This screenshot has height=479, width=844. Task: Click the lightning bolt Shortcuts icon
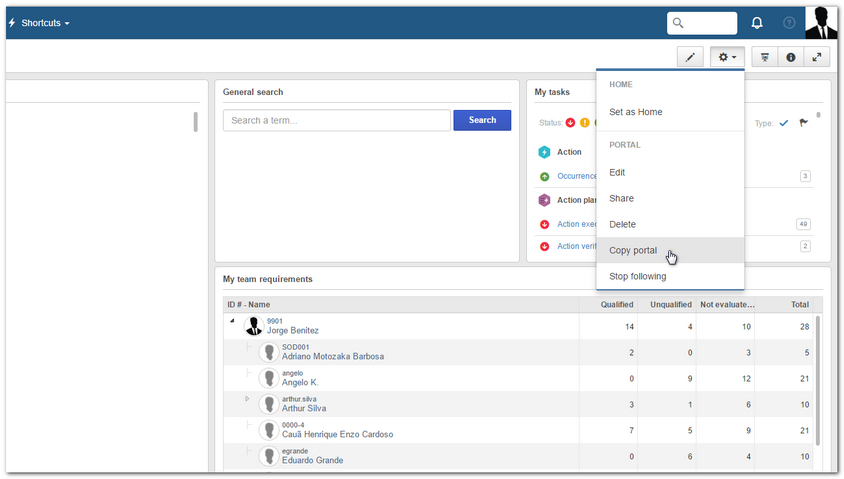(12, 23)
